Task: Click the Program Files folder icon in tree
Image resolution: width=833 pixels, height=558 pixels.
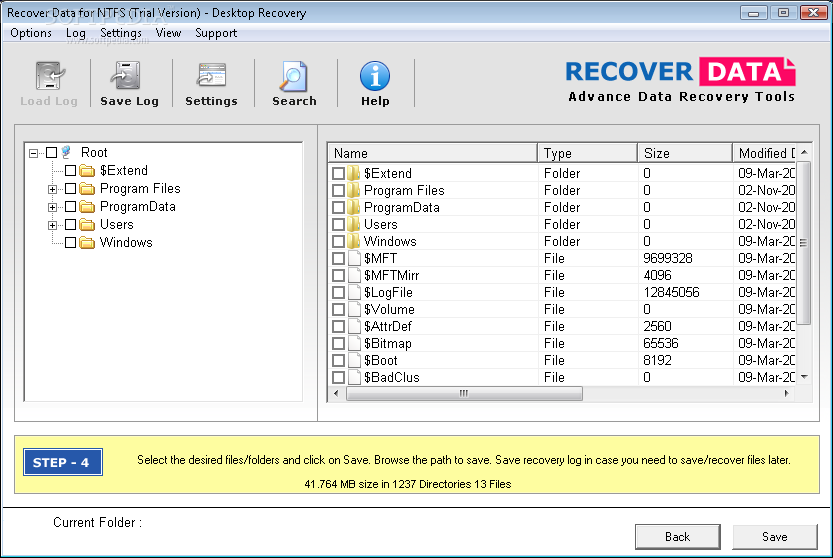Action: (x=87, y=189)
